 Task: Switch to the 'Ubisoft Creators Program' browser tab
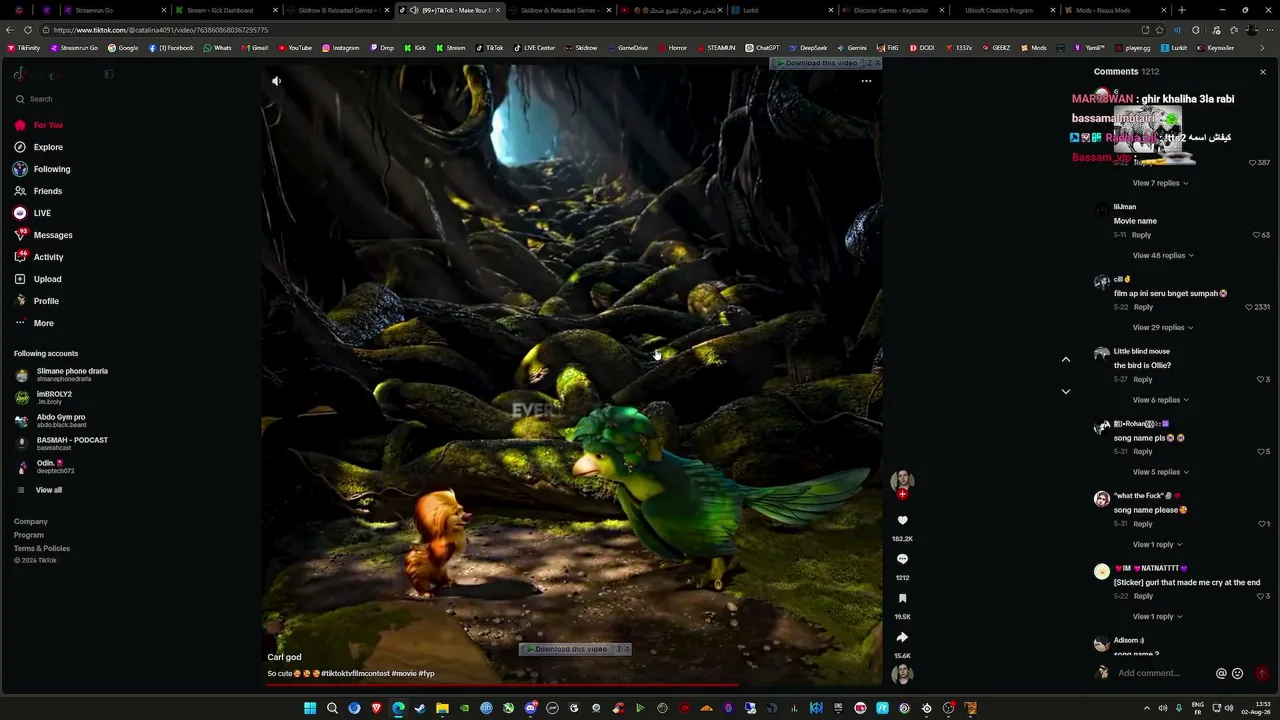[1000, 10]
